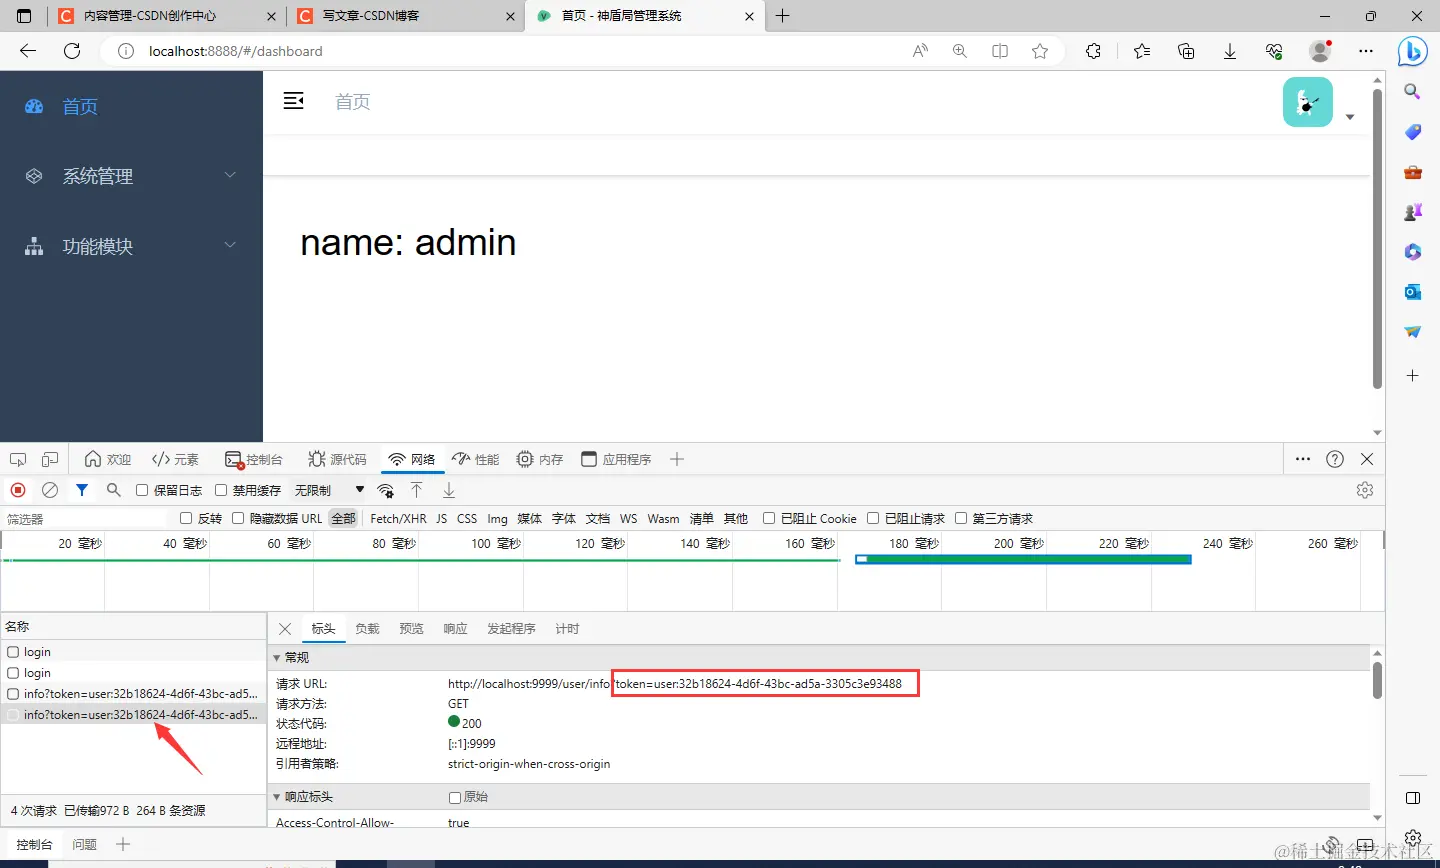This screenshot has width=1440, height=868.
Task: Open the collections icon
Action: tap(1186, 51)
